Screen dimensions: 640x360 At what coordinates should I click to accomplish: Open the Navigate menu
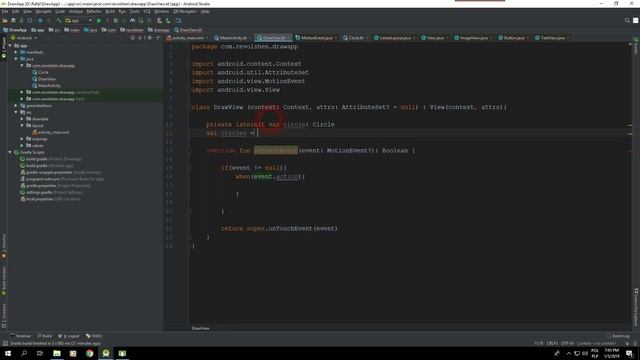[43, 11]
